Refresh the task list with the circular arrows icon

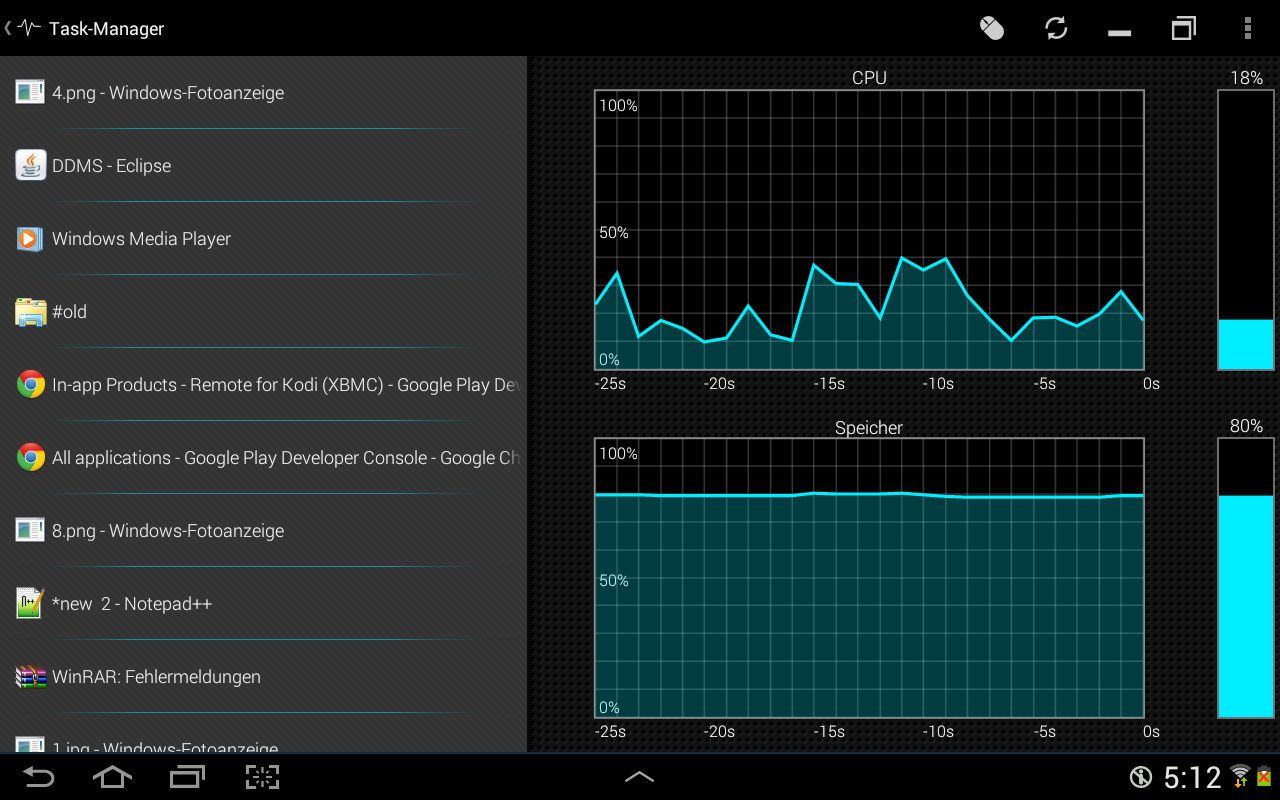pos(1056,28)
